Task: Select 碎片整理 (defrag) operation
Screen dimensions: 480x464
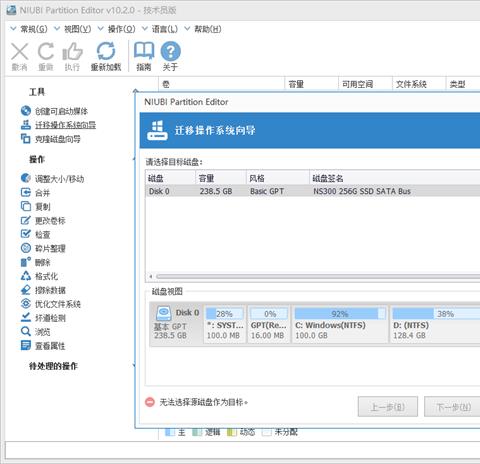Action: point(50,248)
